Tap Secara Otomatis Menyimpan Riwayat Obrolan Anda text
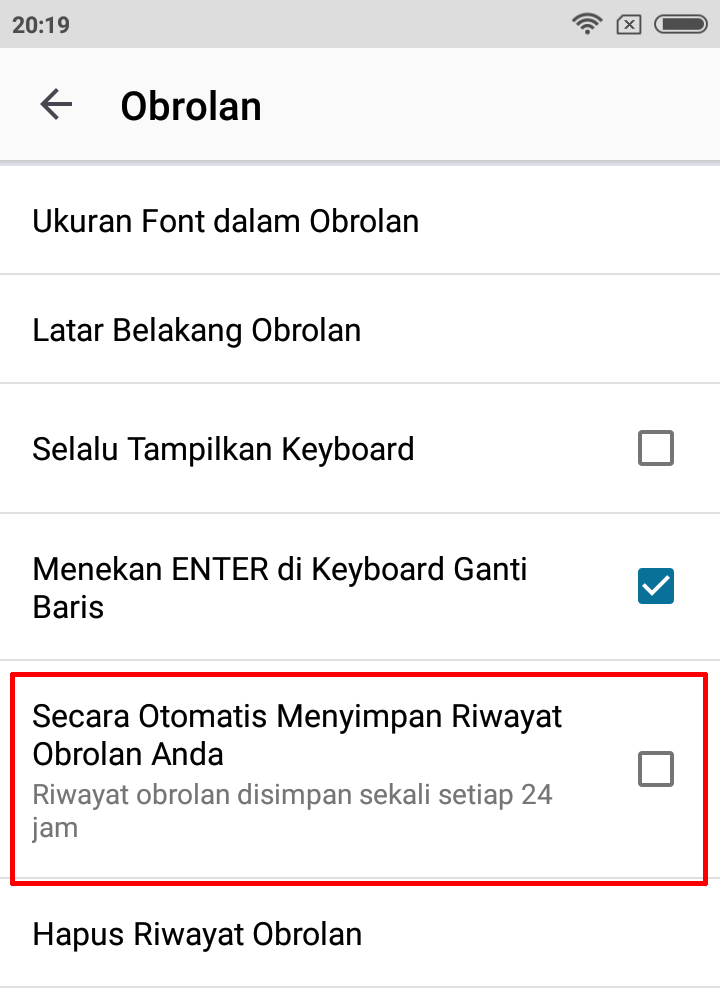Viewport: 720px width, 992px height. click(x=297, y=716)
